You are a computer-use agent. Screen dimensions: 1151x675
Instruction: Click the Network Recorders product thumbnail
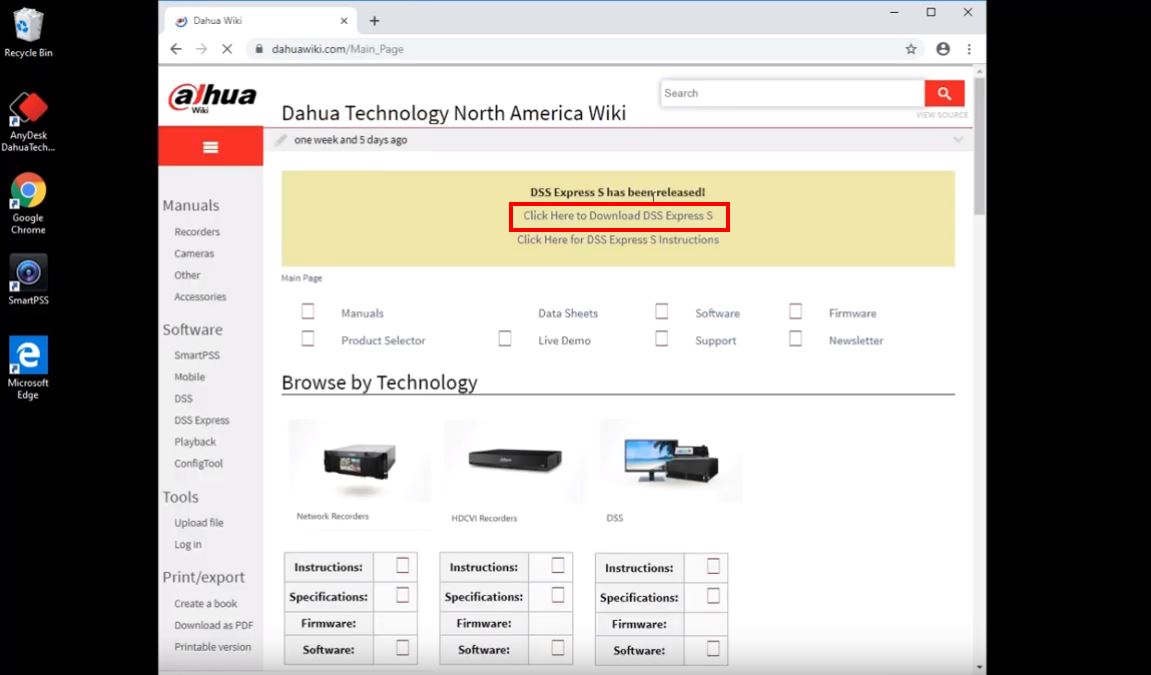click(x=359, y=461)
